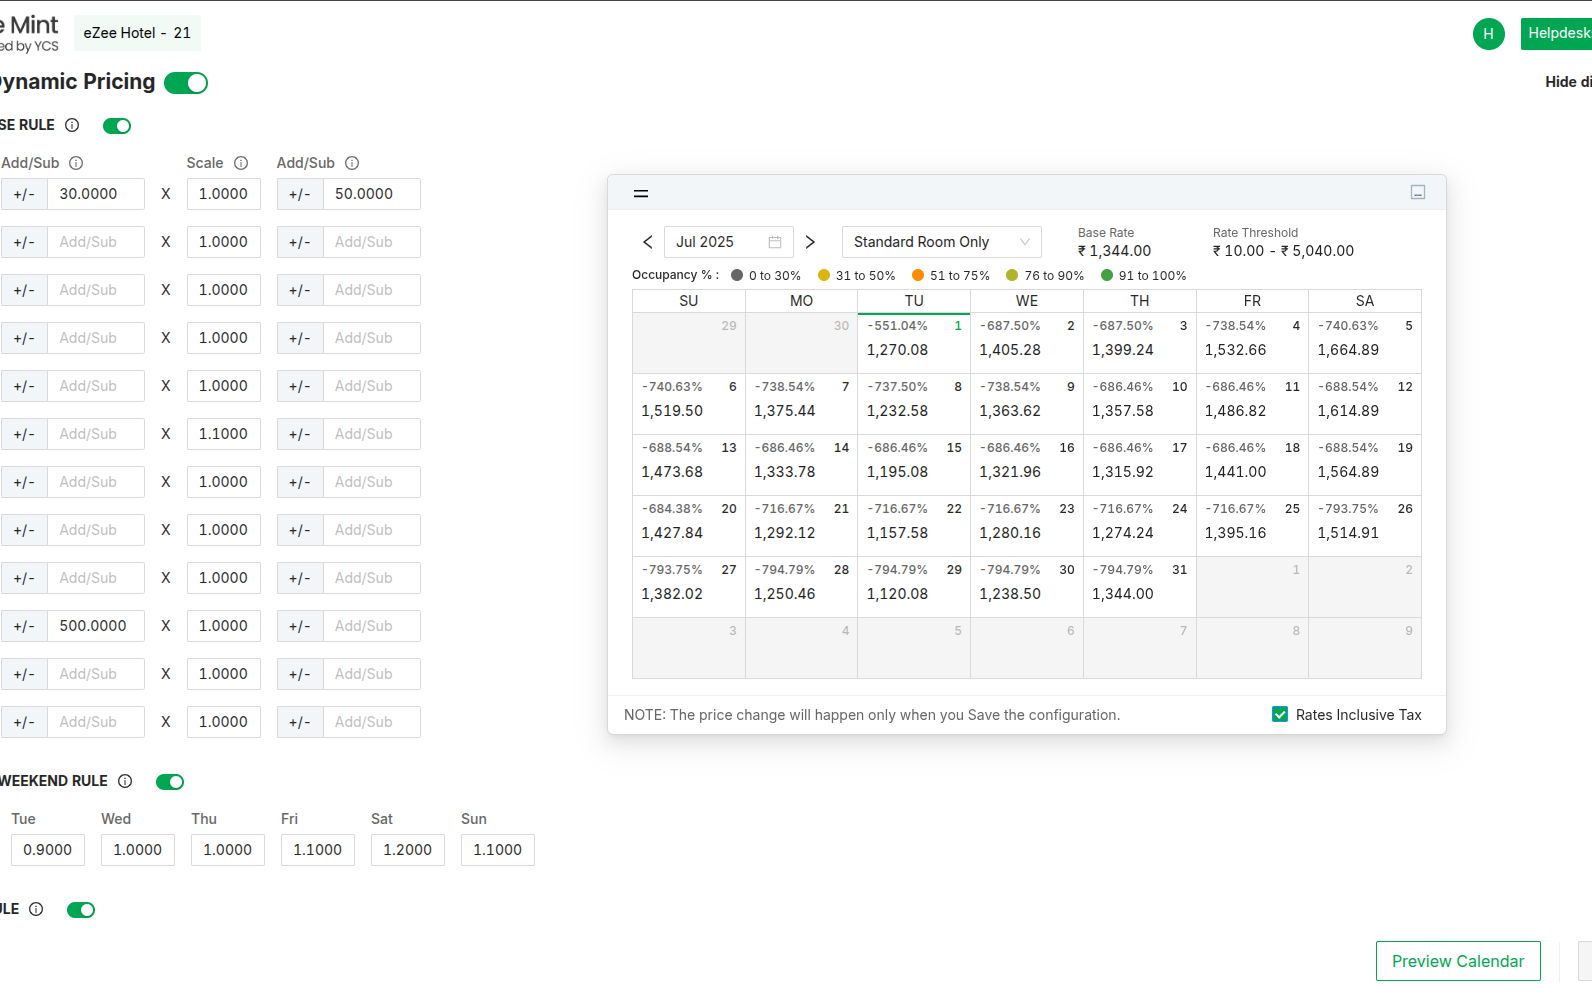Image resolution: width=1592 pixels, height=997 pixels.
Task: Uncheck Rates Inclusive Tax checkbox
Action: [1280, 714]
